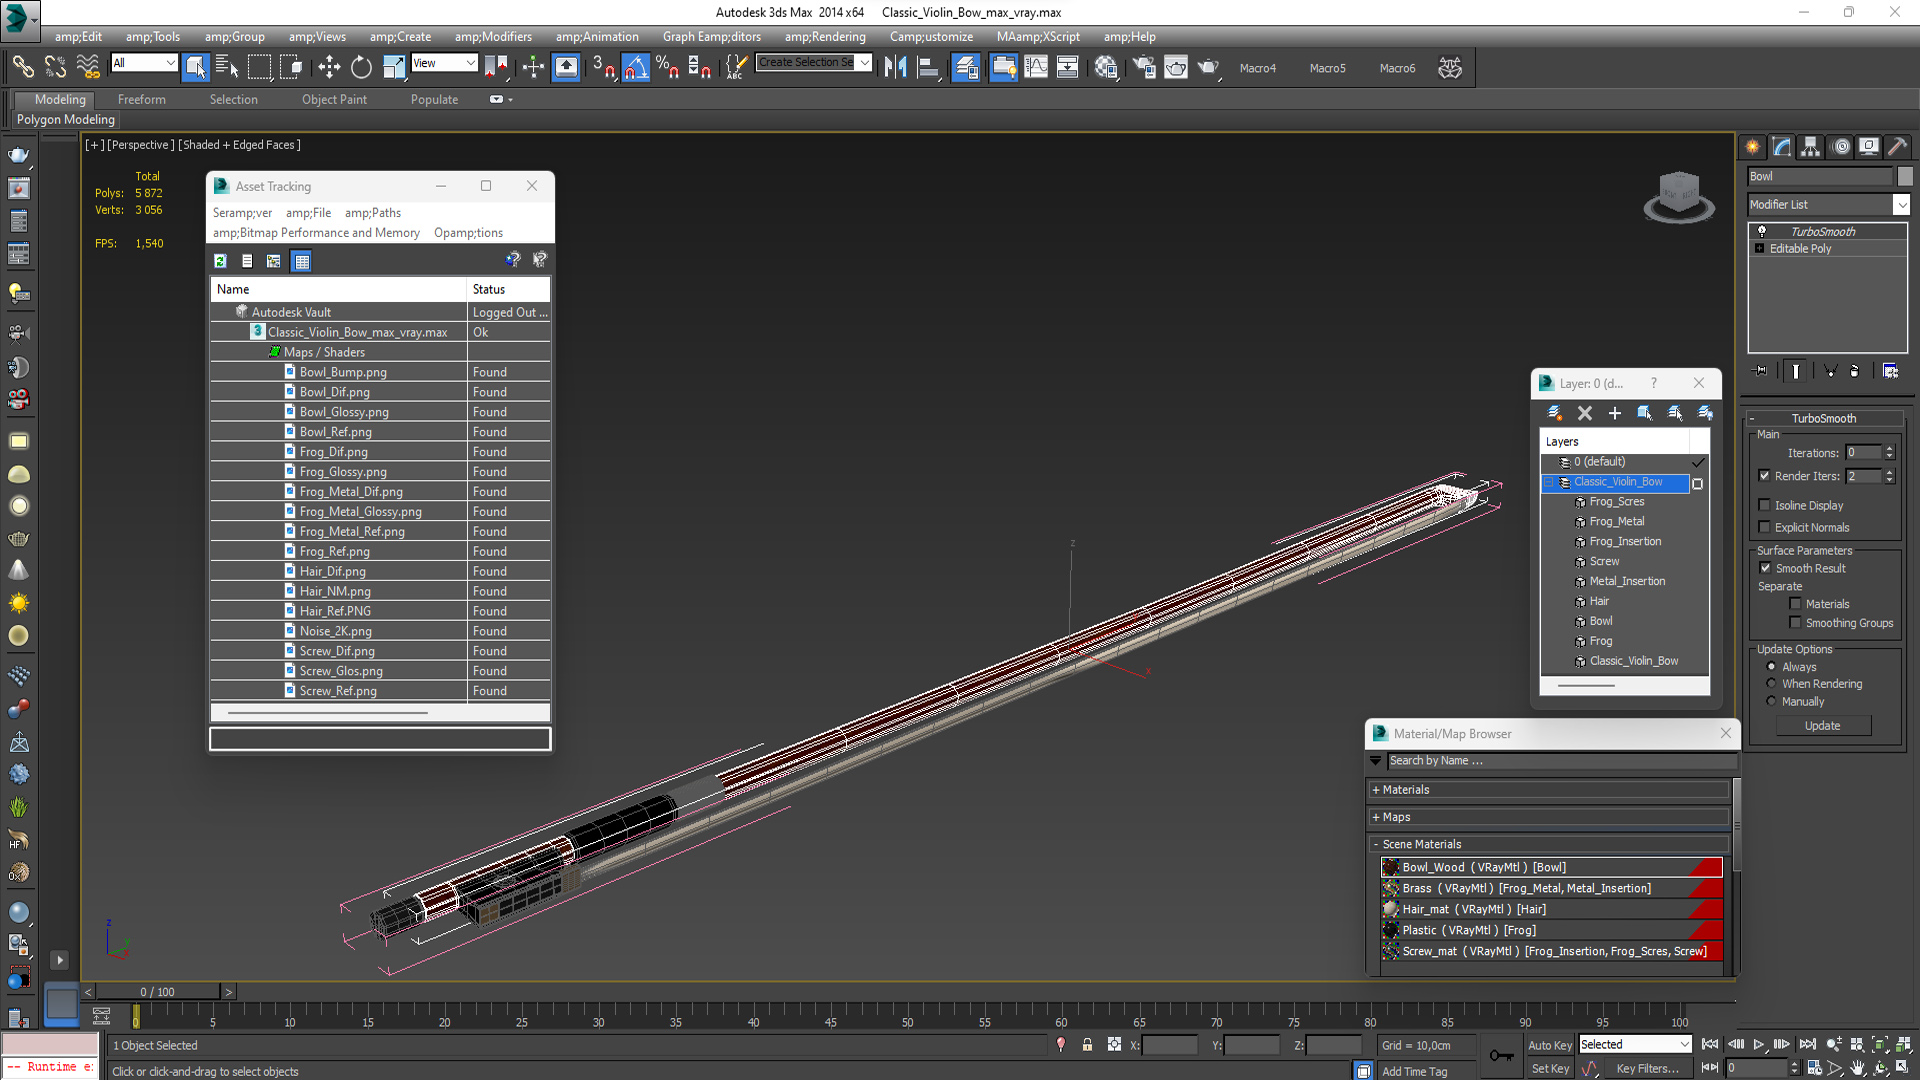Image resolution: width=1920 pixels, height=1080 pixels.
Task: Select the Move transform tool
Action: pos(329,67)
